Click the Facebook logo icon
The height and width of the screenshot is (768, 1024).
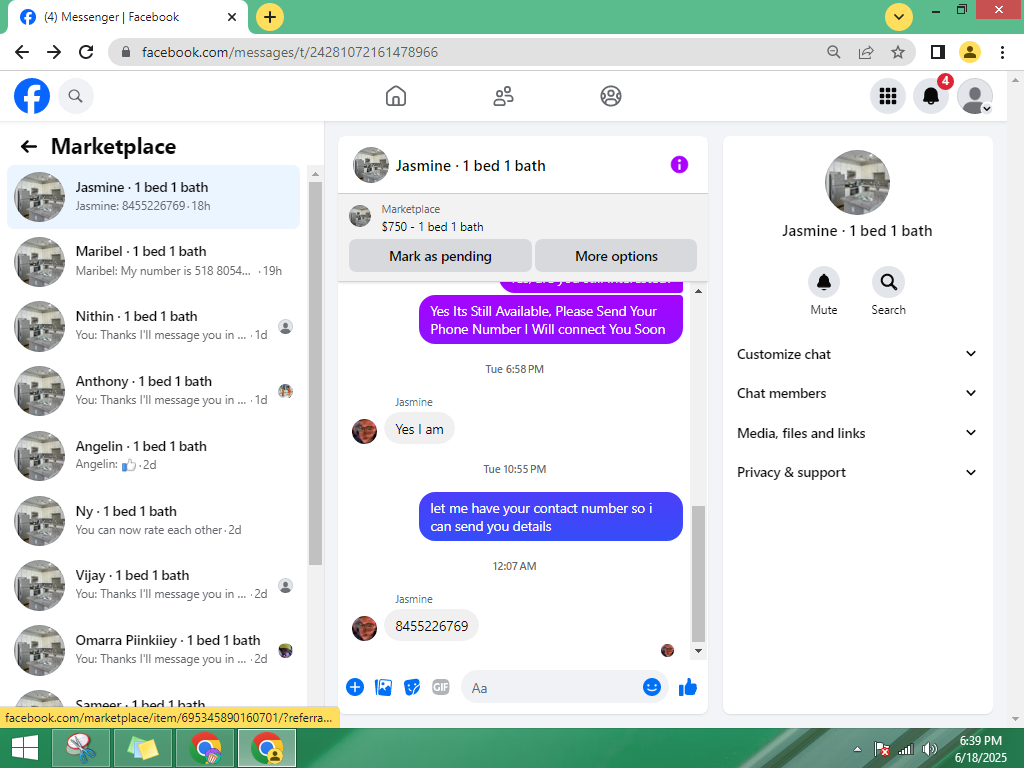[32, 96]
